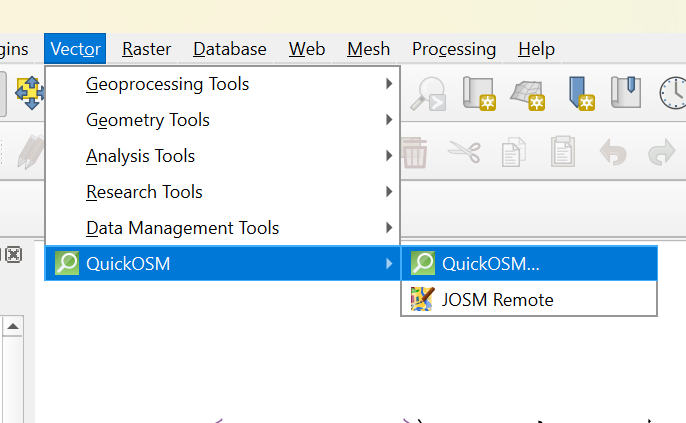Expand the Research Tools submenu

223,192
